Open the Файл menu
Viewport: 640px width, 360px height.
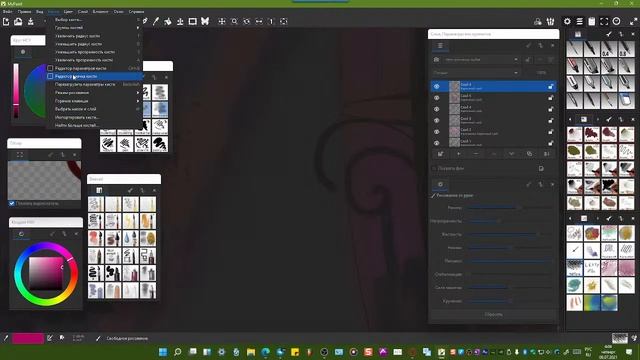(x=8, y=12)
